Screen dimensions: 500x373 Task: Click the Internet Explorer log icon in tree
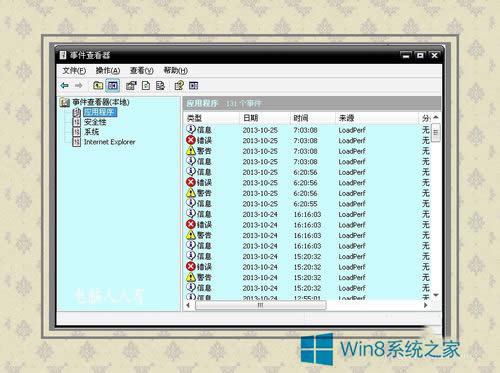(x=77, y=142)
